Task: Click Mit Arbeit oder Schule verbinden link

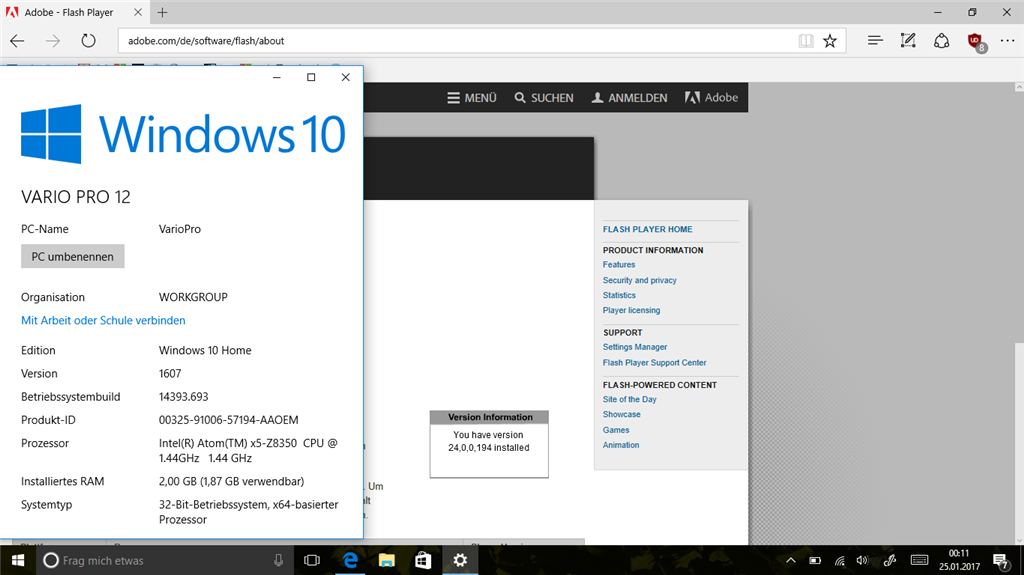Action: (103, 320)
